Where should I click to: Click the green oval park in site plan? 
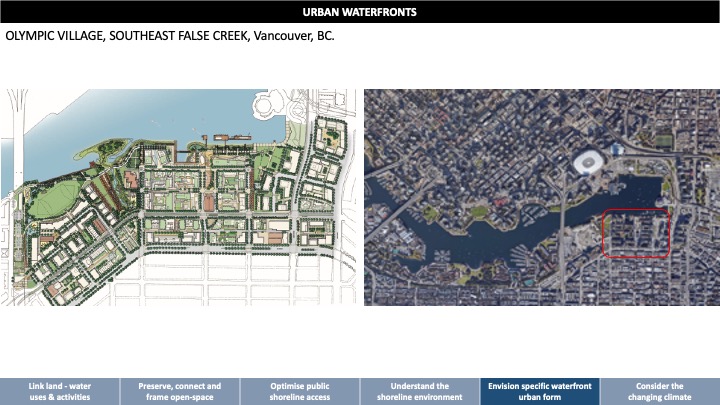click(x=55, y=199)
